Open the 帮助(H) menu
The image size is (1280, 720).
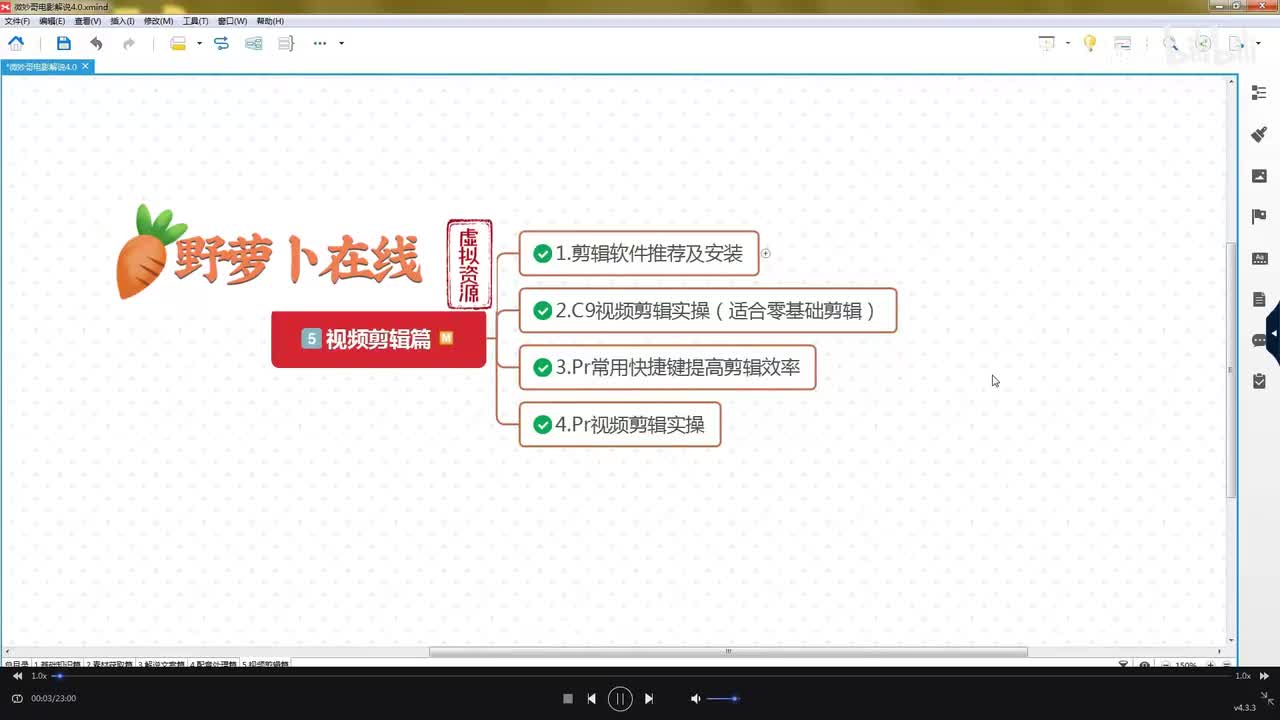[x=270, y=21]
